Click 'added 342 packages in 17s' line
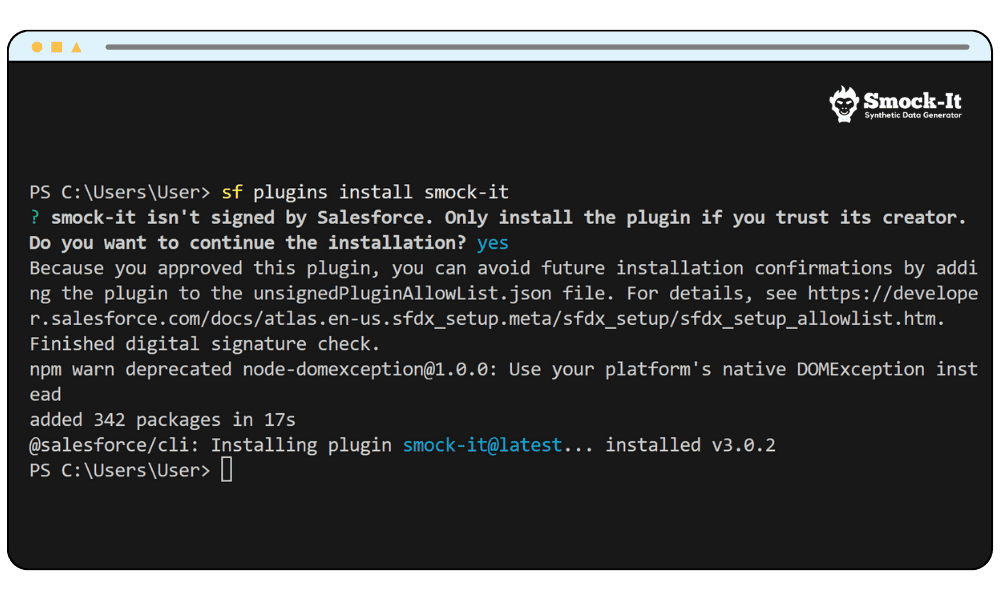The image size is (1000, 600). tap(163, 420)
